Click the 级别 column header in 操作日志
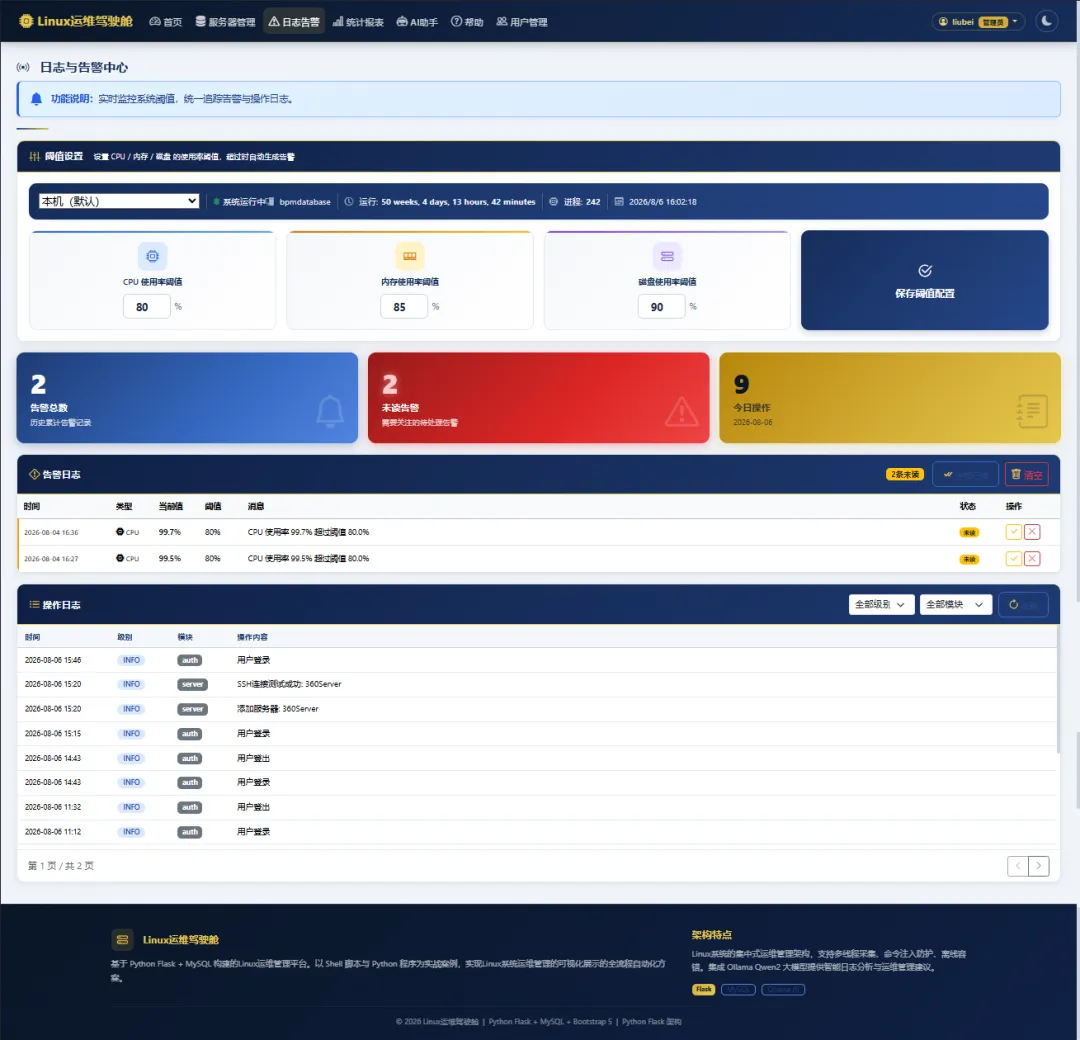 point(125,637)
